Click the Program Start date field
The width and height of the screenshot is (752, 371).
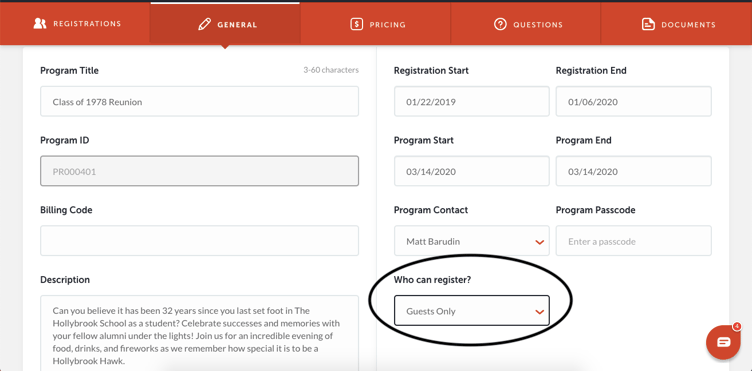point(472,171)
